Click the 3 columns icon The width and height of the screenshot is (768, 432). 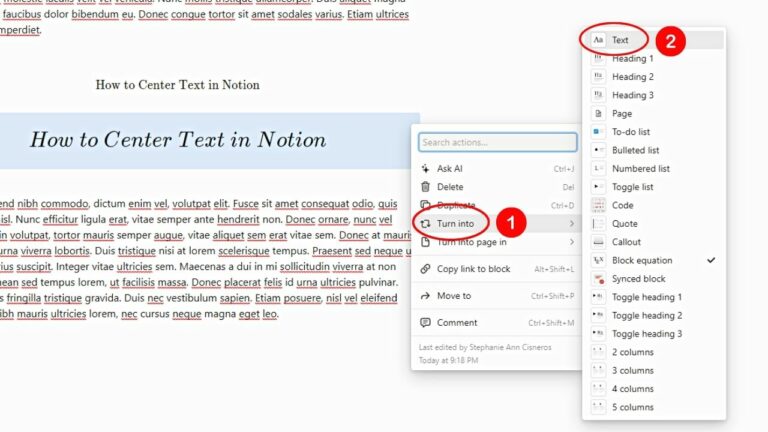point(598,371)
